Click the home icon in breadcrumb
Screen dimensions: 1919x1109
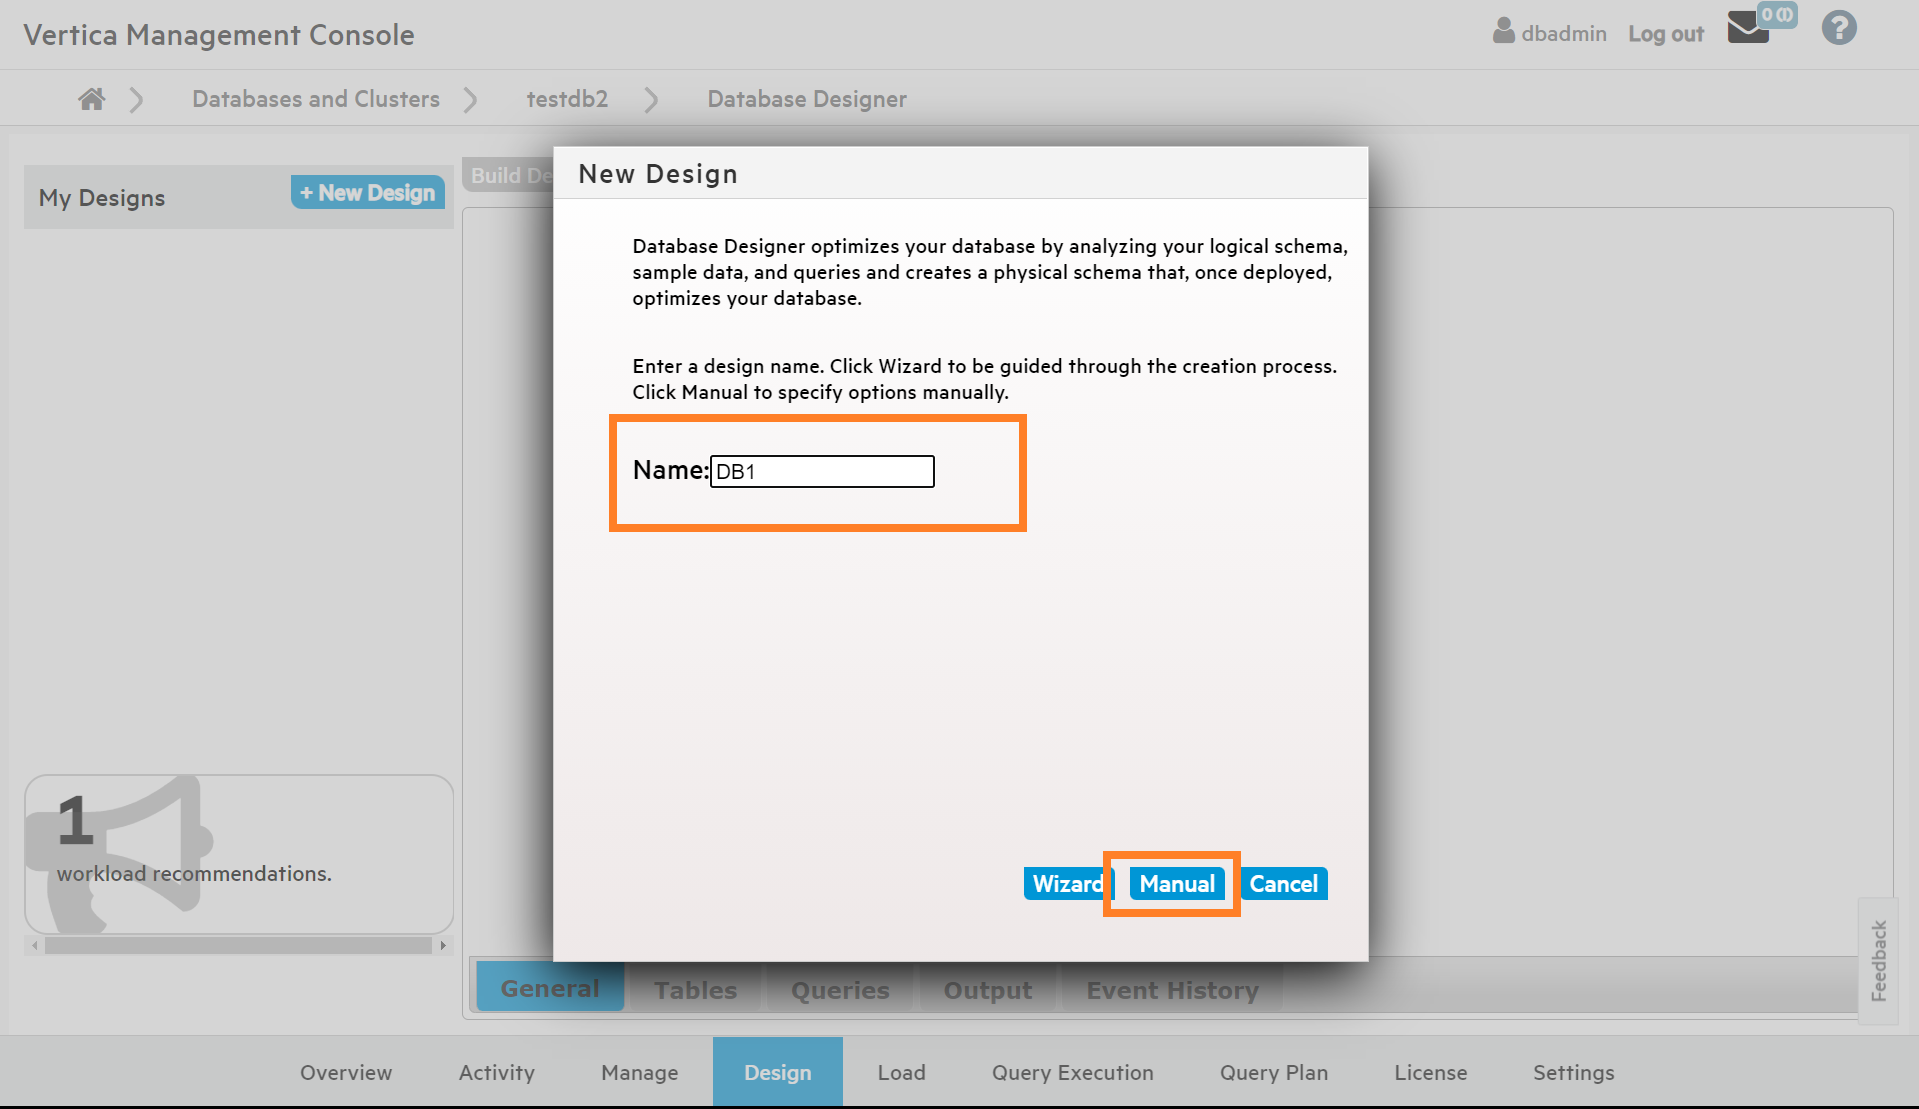[x=92, y=99]
